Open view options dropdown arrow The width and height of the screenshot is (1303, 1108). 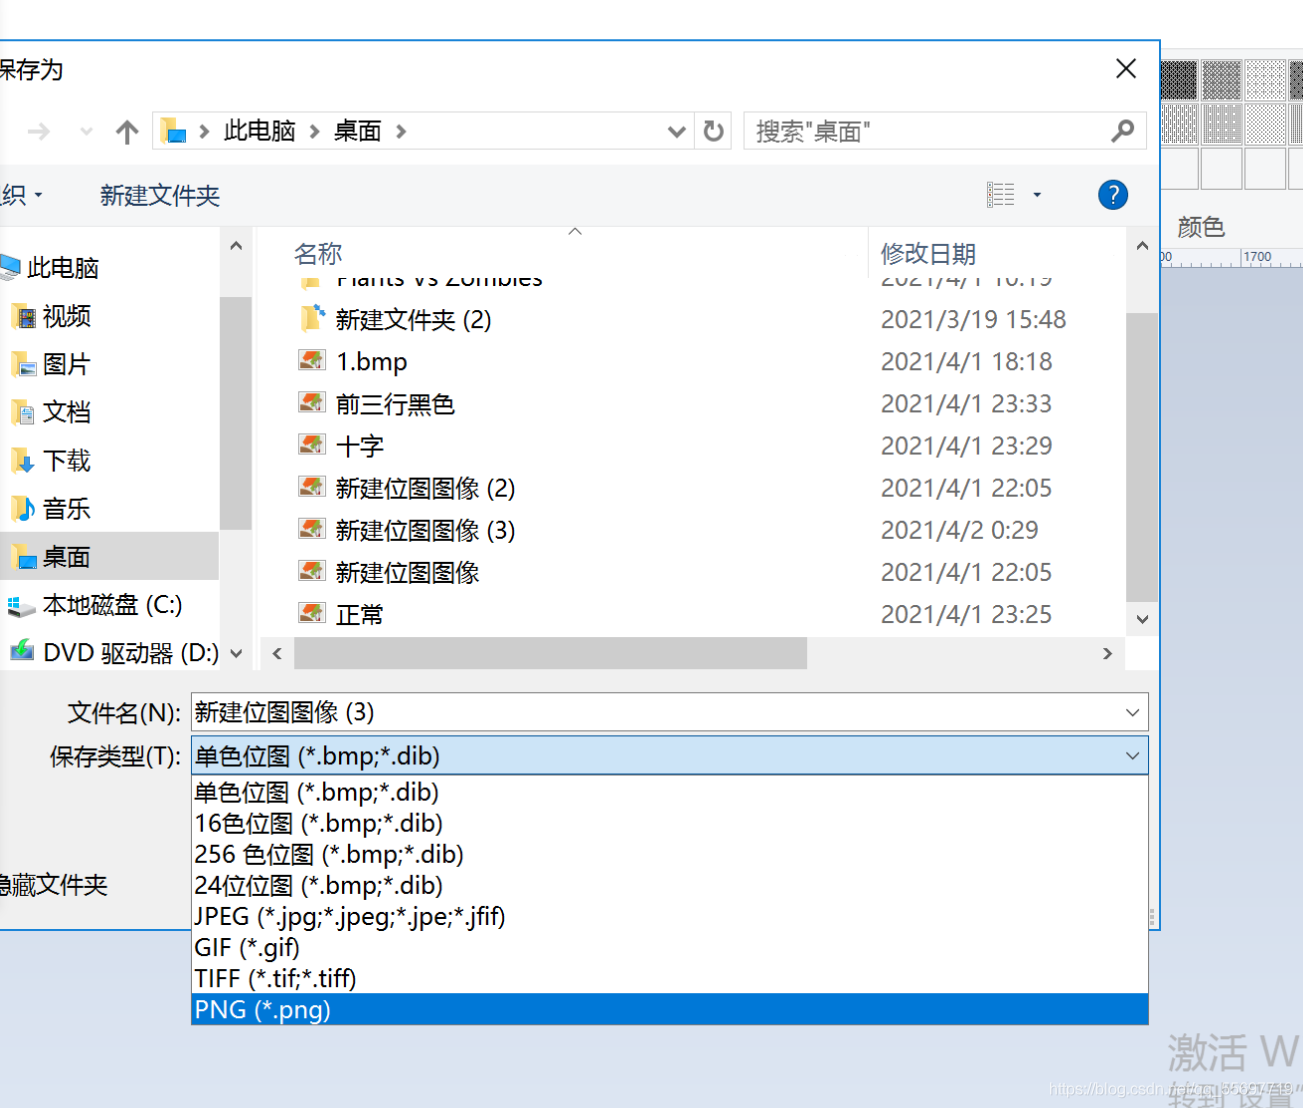coord(1037,195)
